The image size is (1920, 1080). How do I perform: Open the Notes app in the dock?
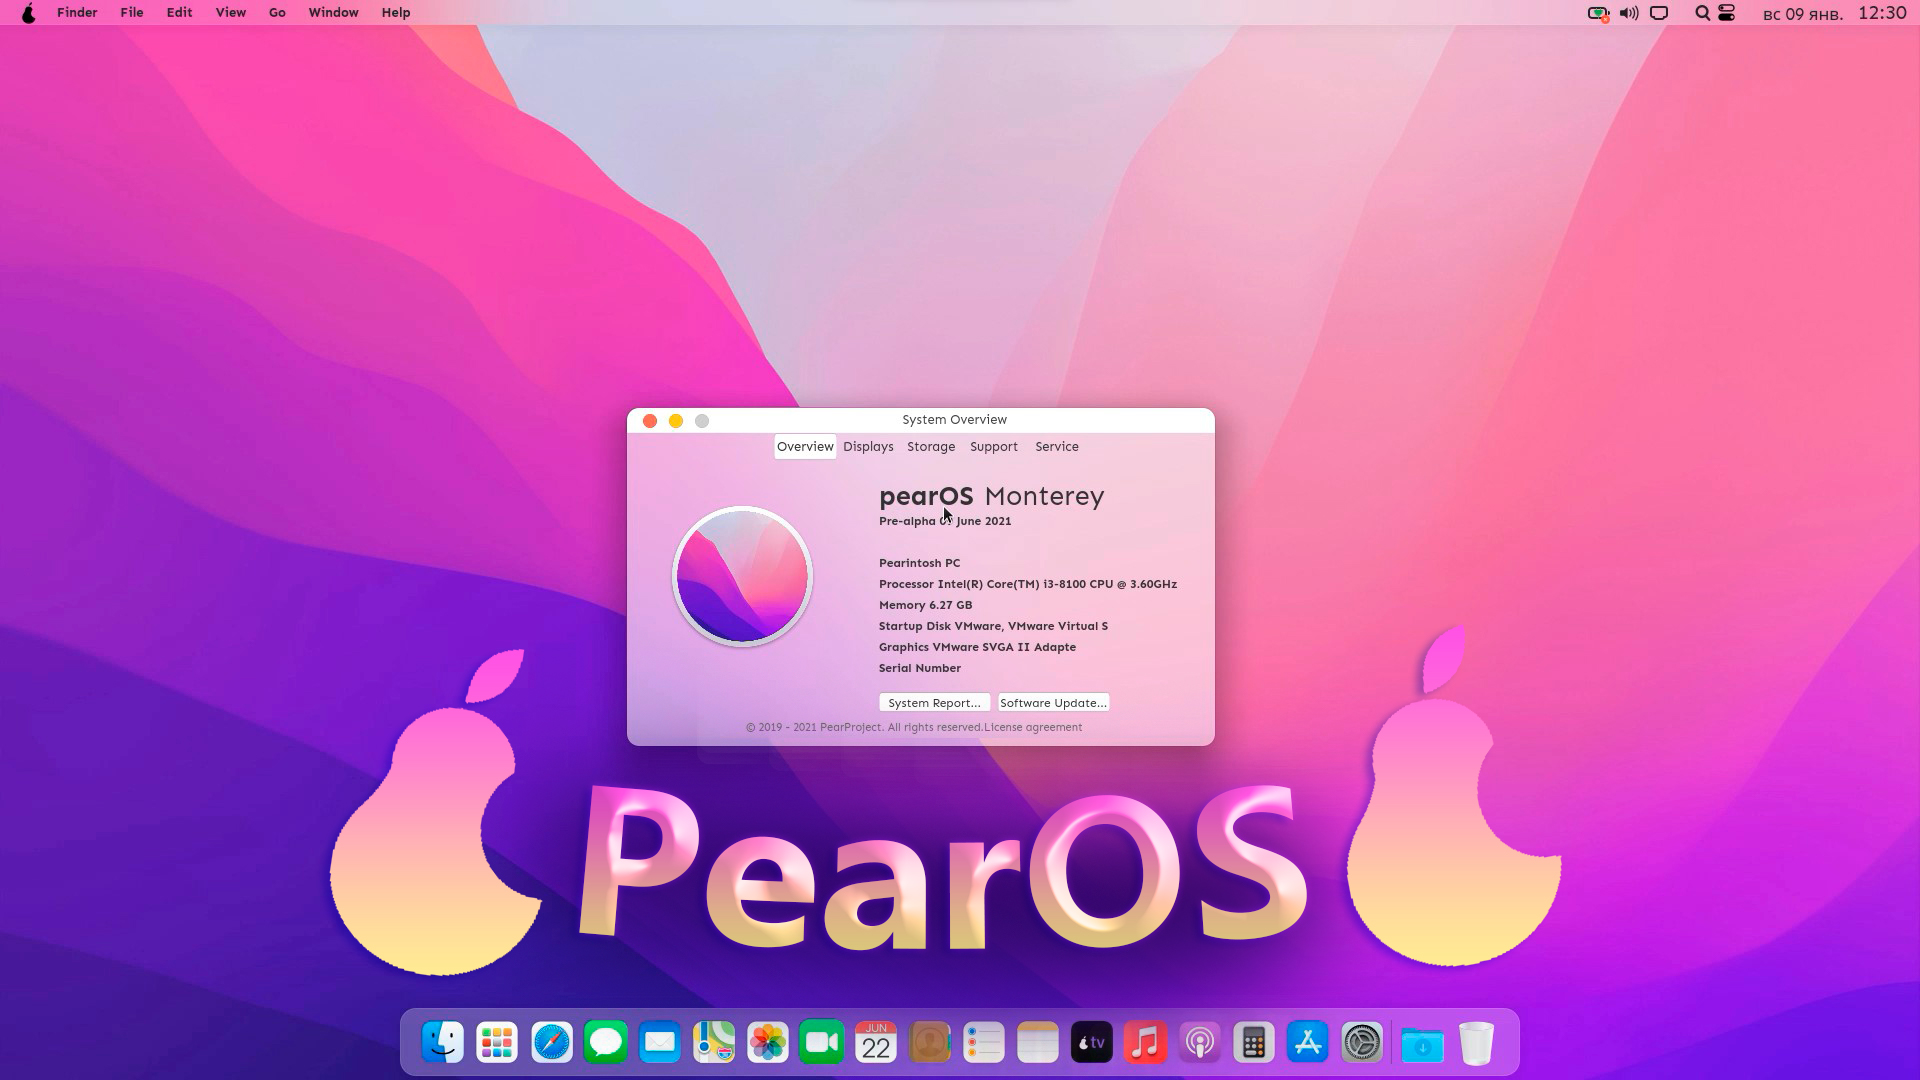point(1037,1043)
